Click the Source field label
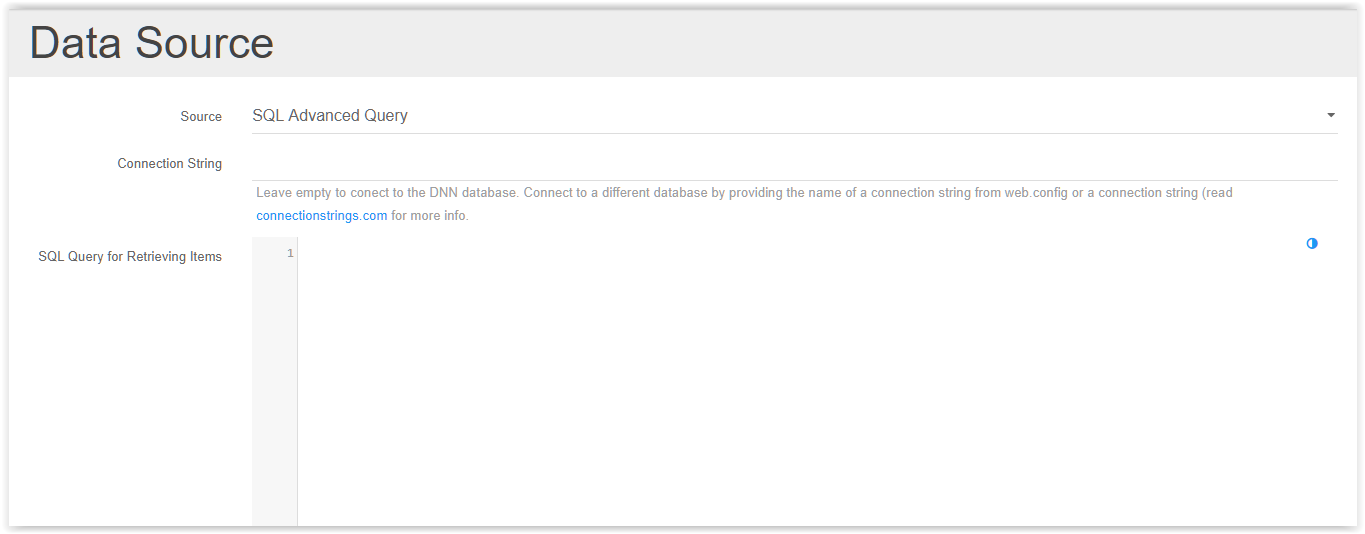This screenshot has width=1365, height=534. pos(201,116)
